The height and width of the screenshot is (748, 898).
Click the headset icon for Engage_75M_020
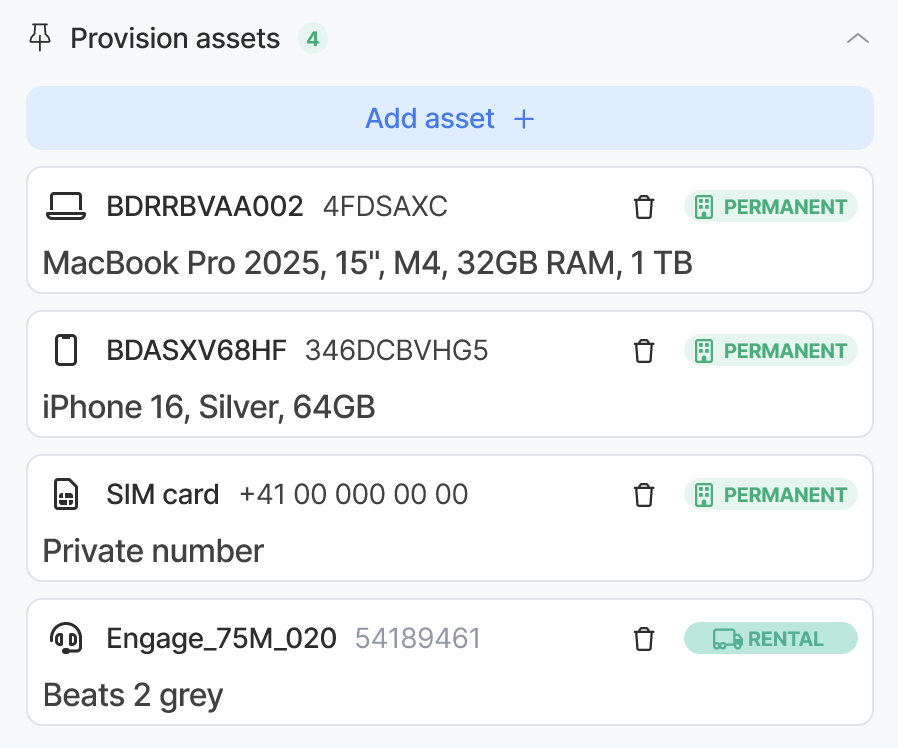(66, 639)
